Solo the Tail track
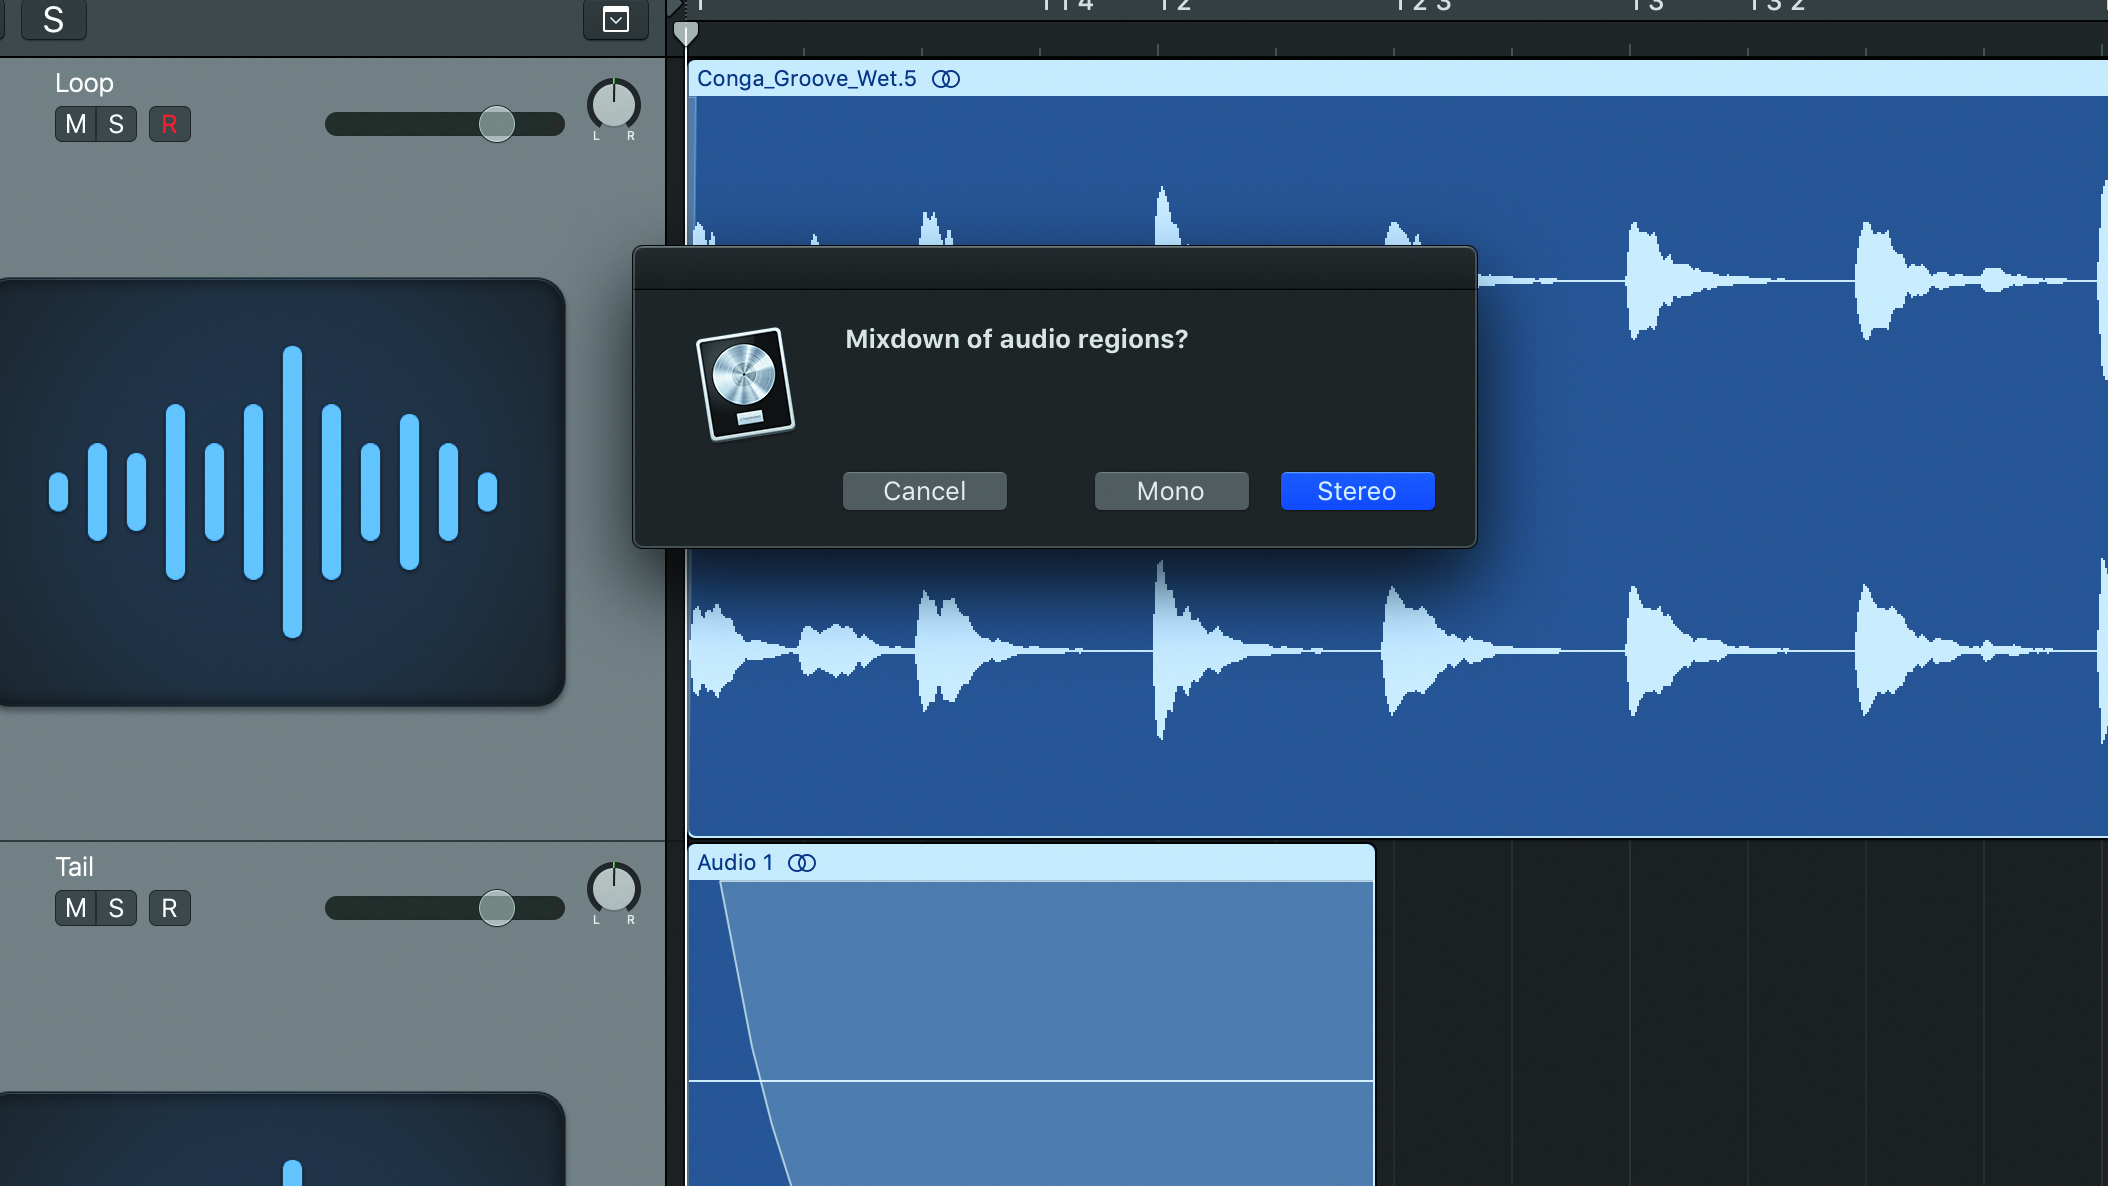Screen dimensions: 2108x1186 (x=117, y=908)
